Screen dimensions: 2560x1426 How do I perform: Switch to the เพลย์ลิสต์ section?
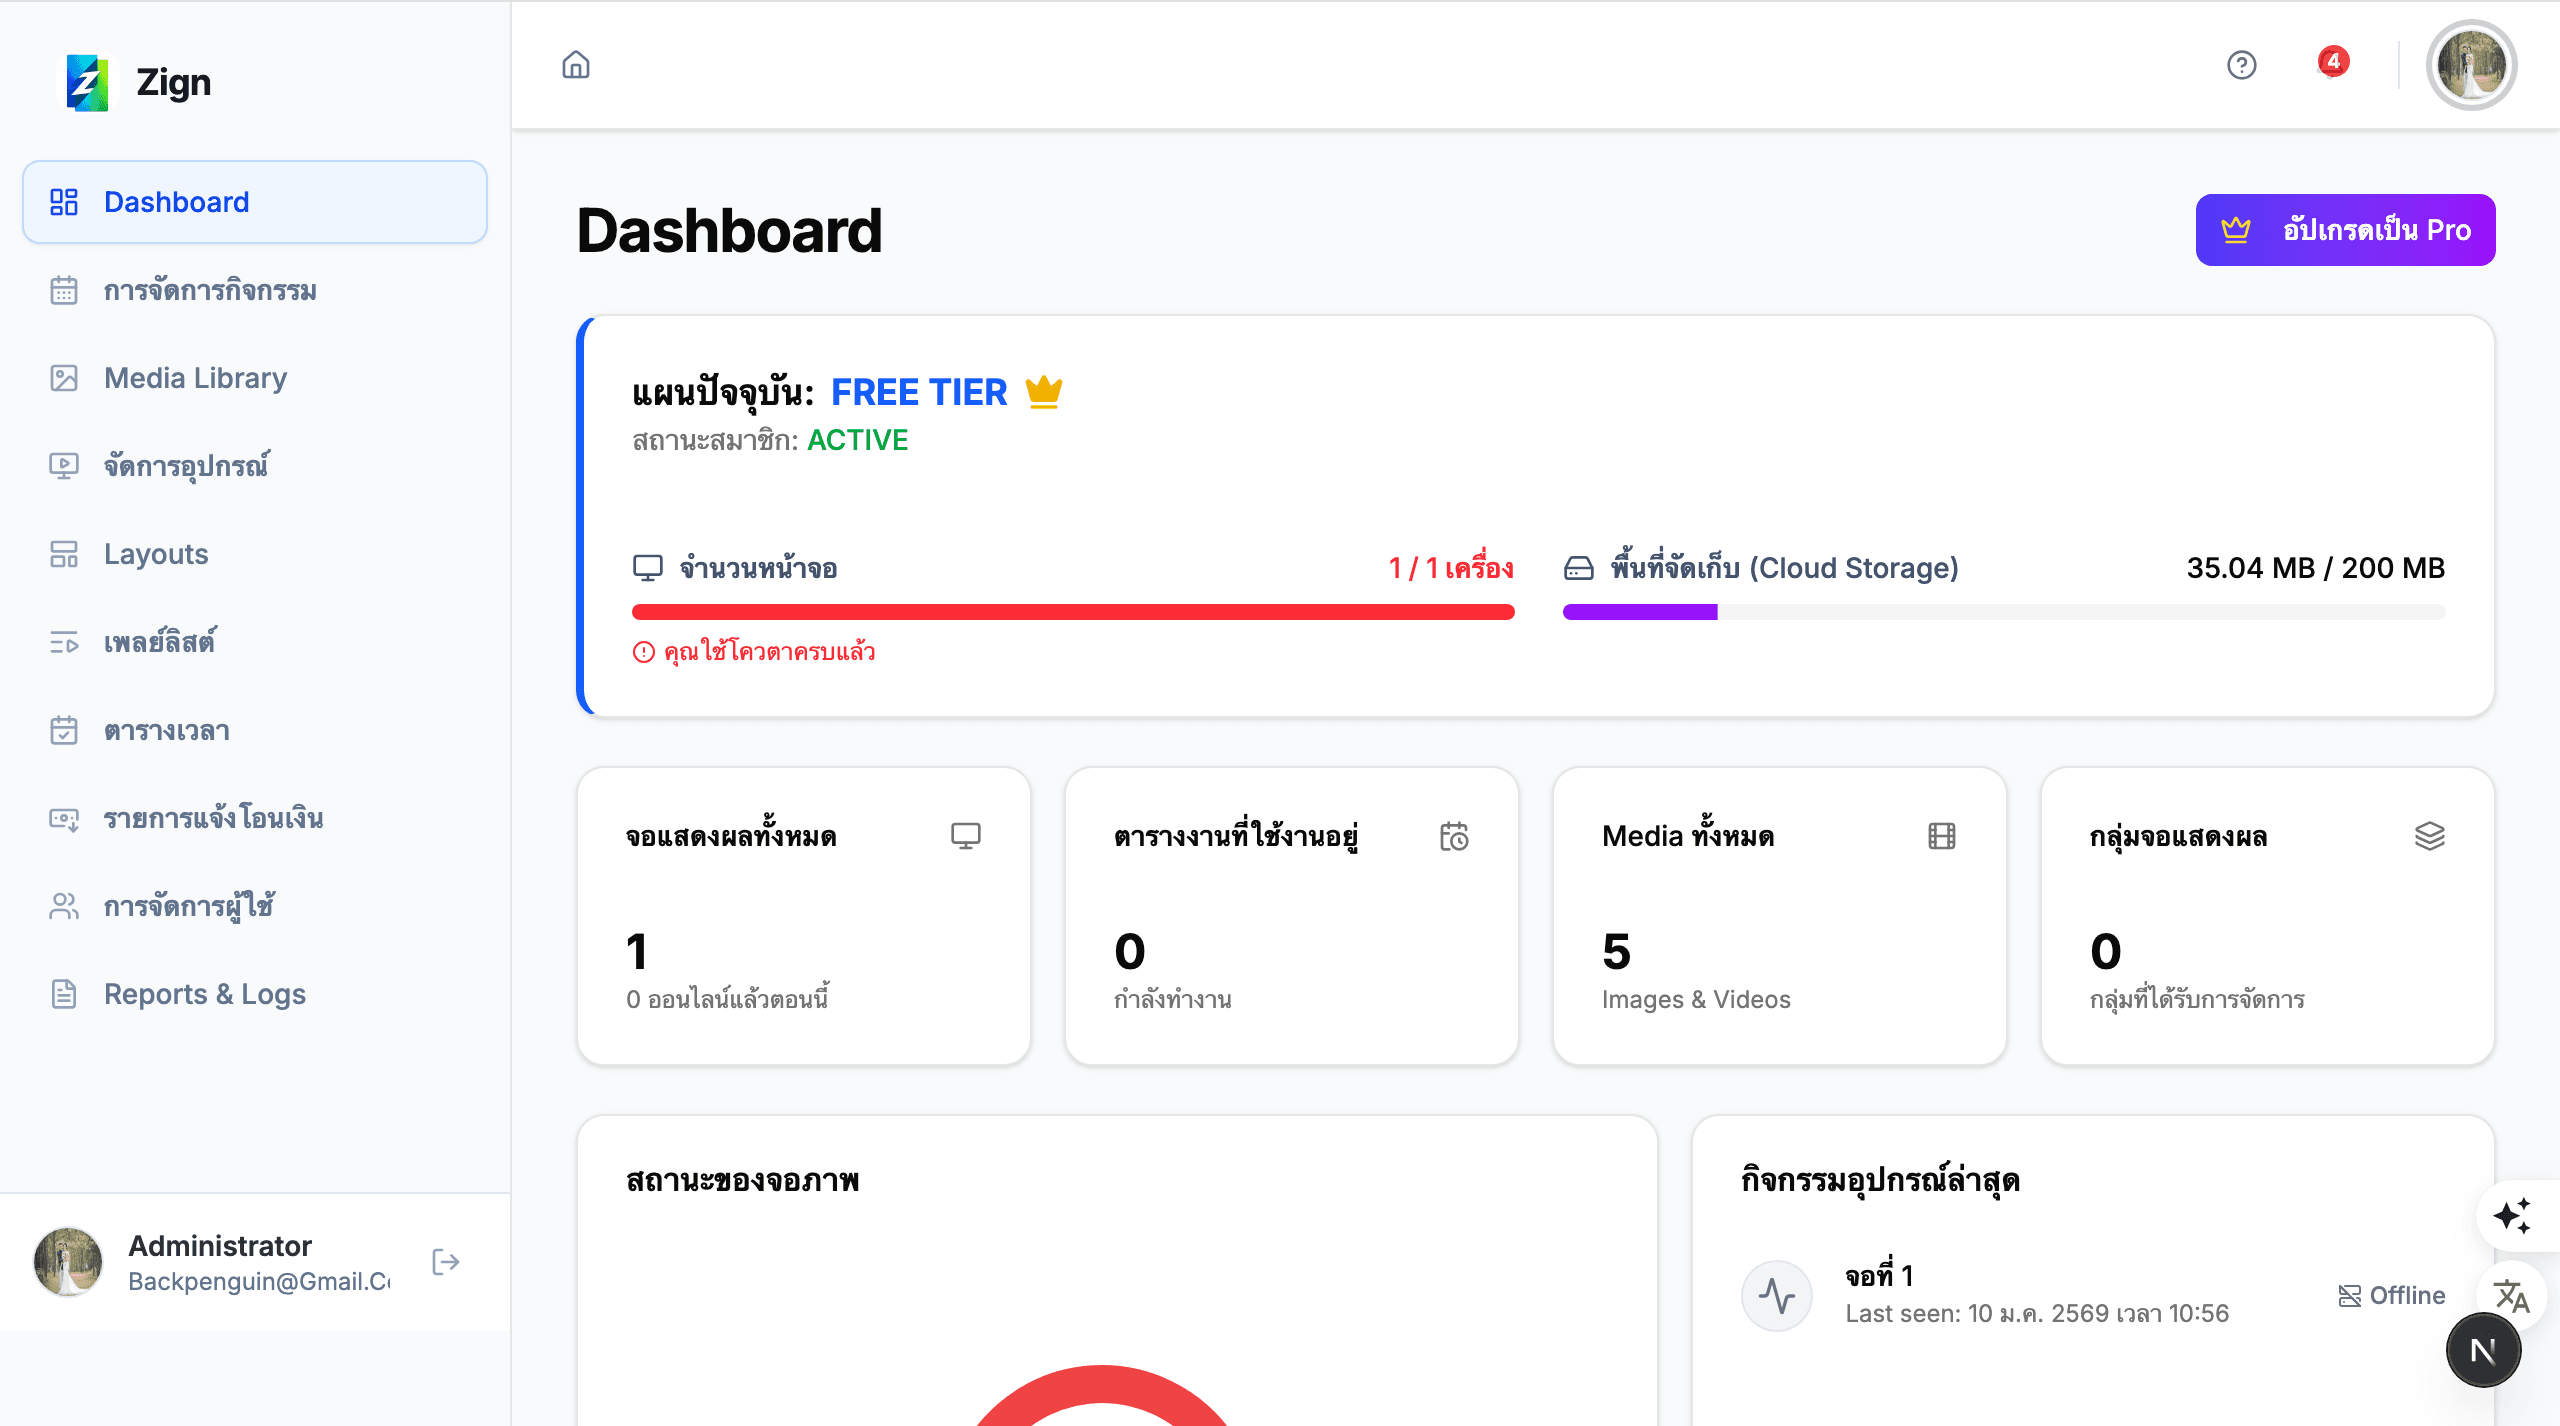tap(160, 641)
